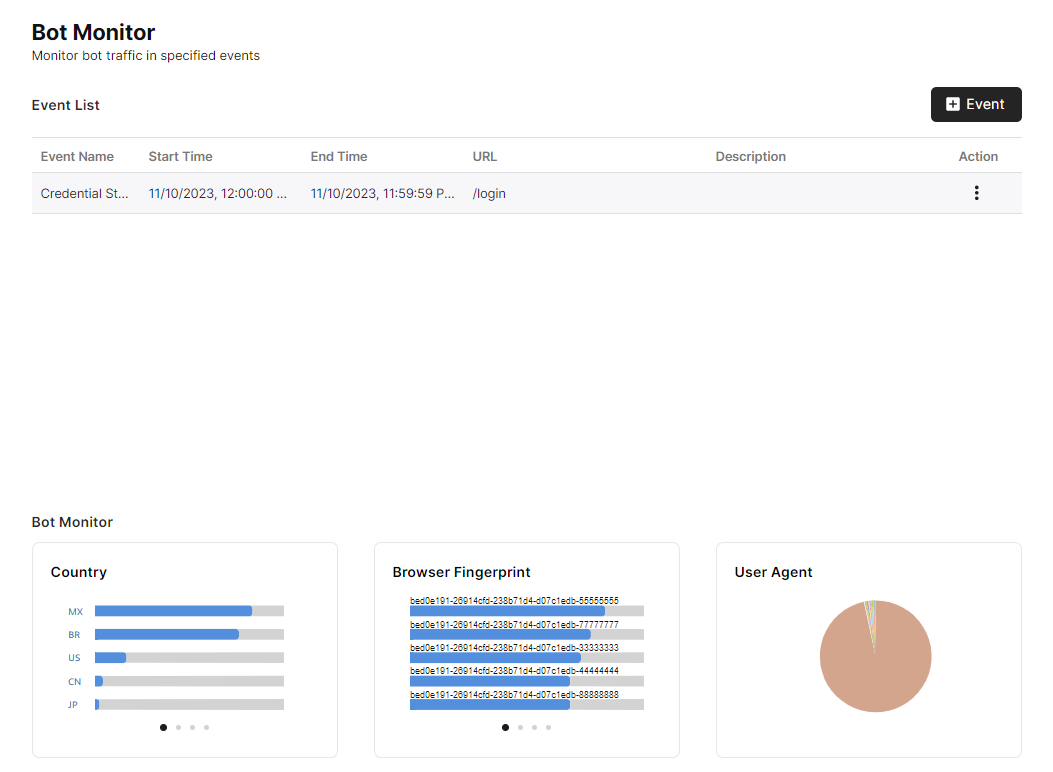The width and height of the screenshot is (1053, 772).
Task: Click the Event Name column header
Action: [77, 156]
